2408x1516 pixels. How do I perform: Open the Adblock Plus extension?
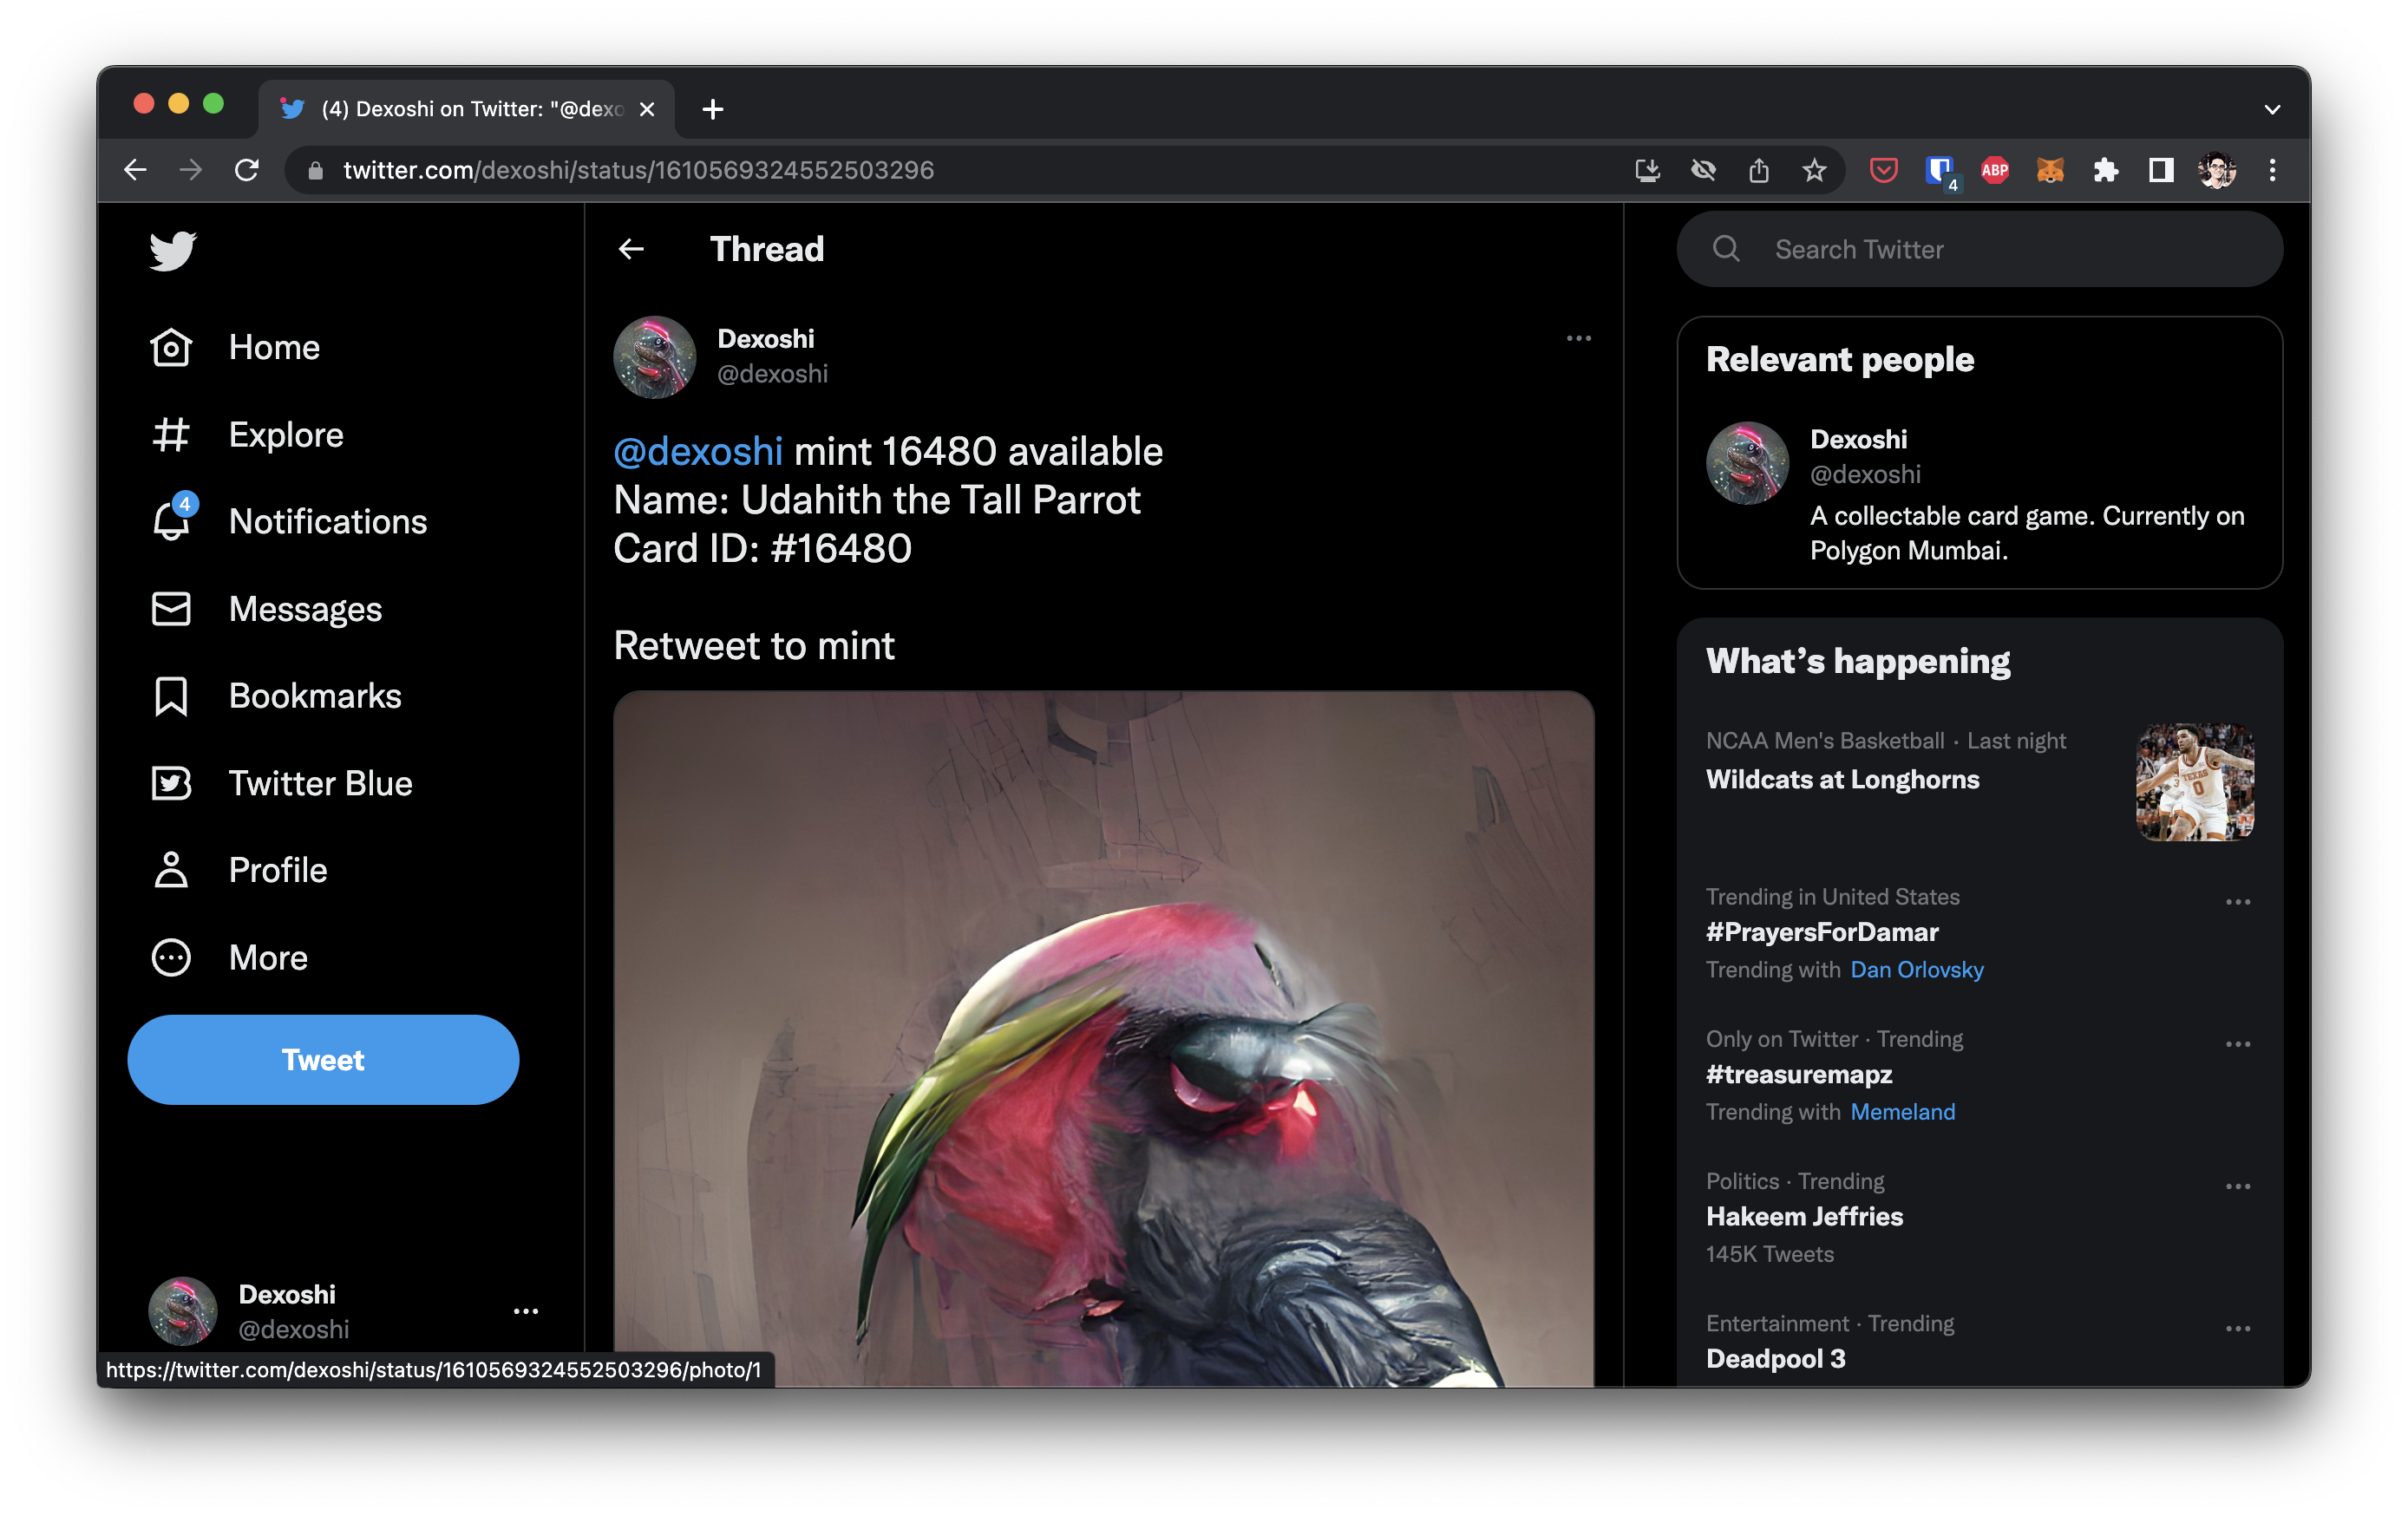[1995, 170]
